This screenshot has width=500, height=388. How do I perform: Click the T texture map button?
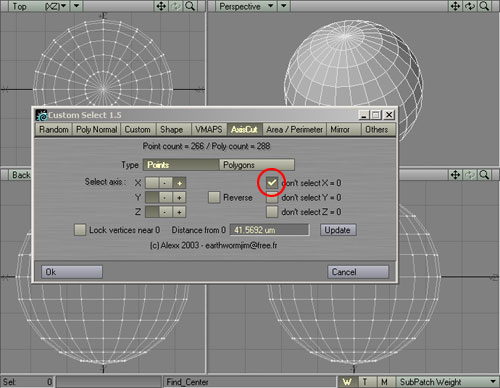pos(366,382)
